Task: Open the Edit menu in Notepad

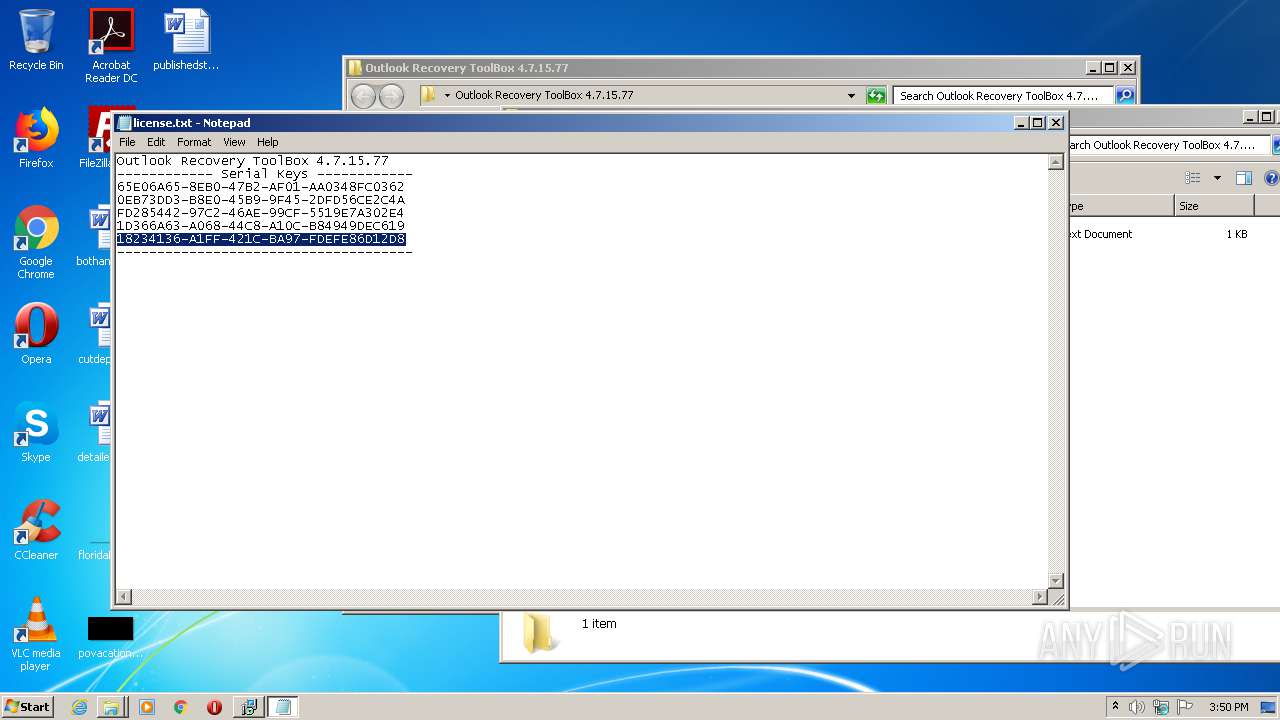Action: [156, 142]
